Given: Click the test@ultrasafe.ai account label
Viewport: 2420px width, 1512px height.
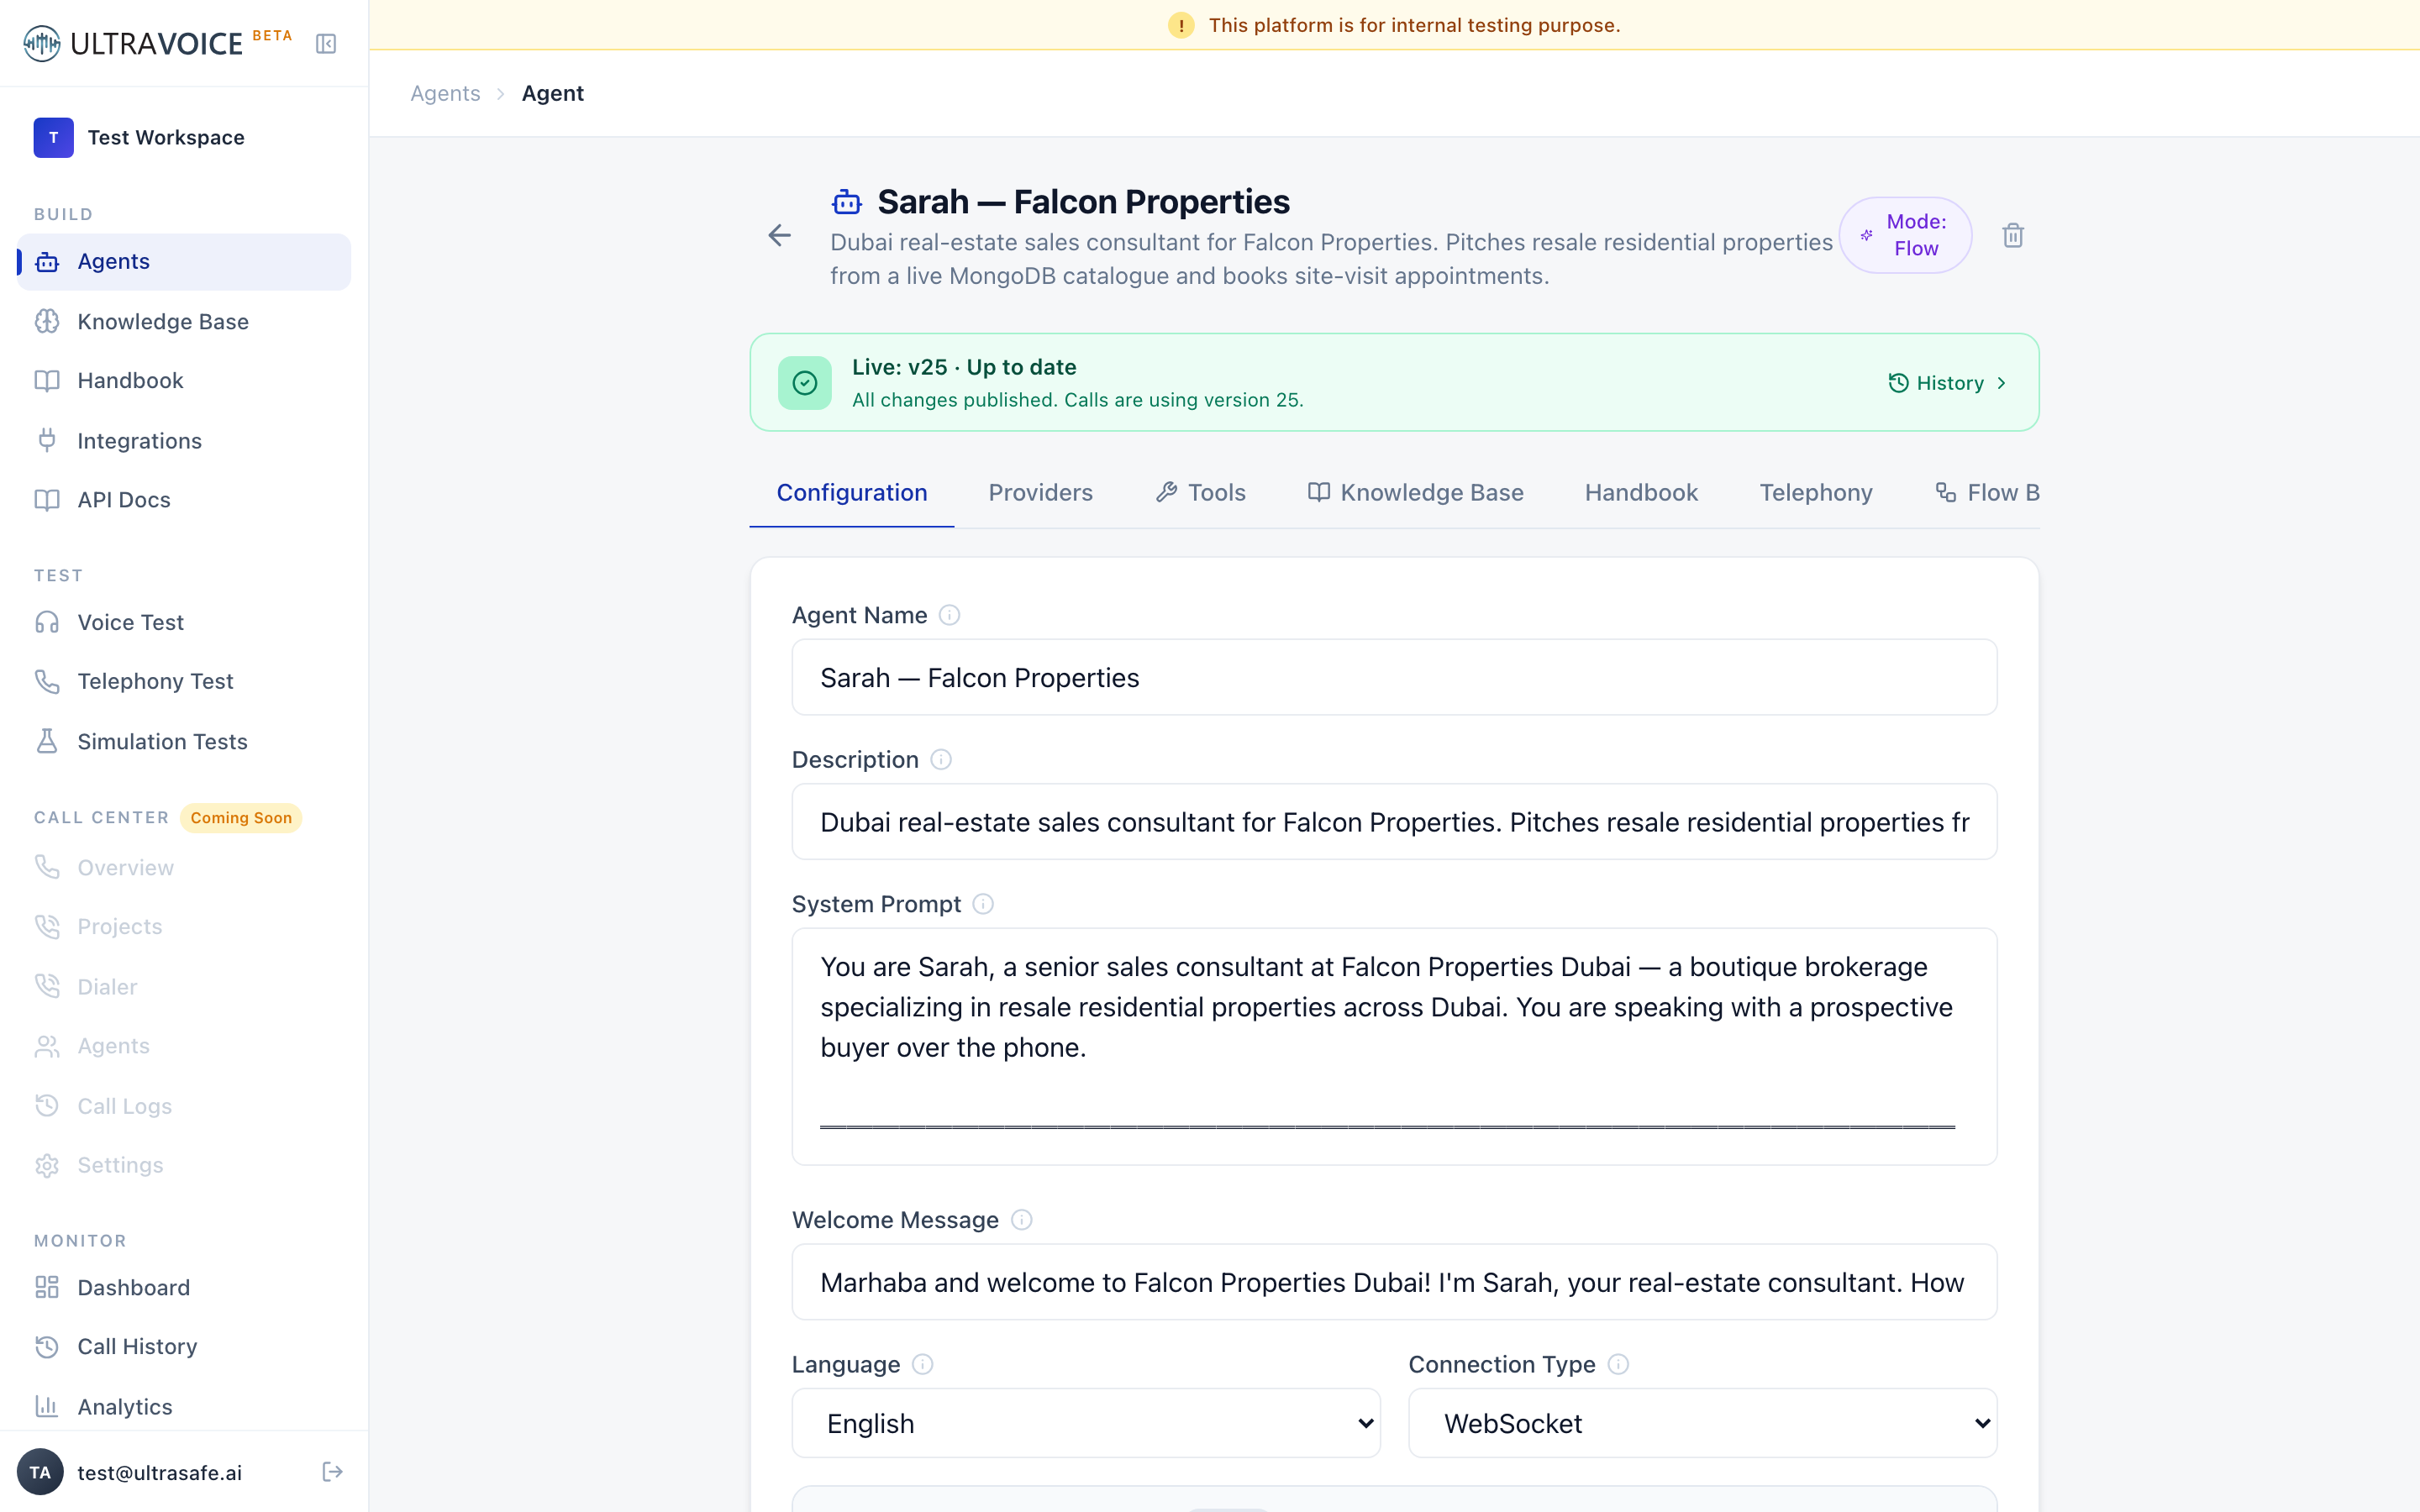Looking at the screenshot, I should [160, 1472].
